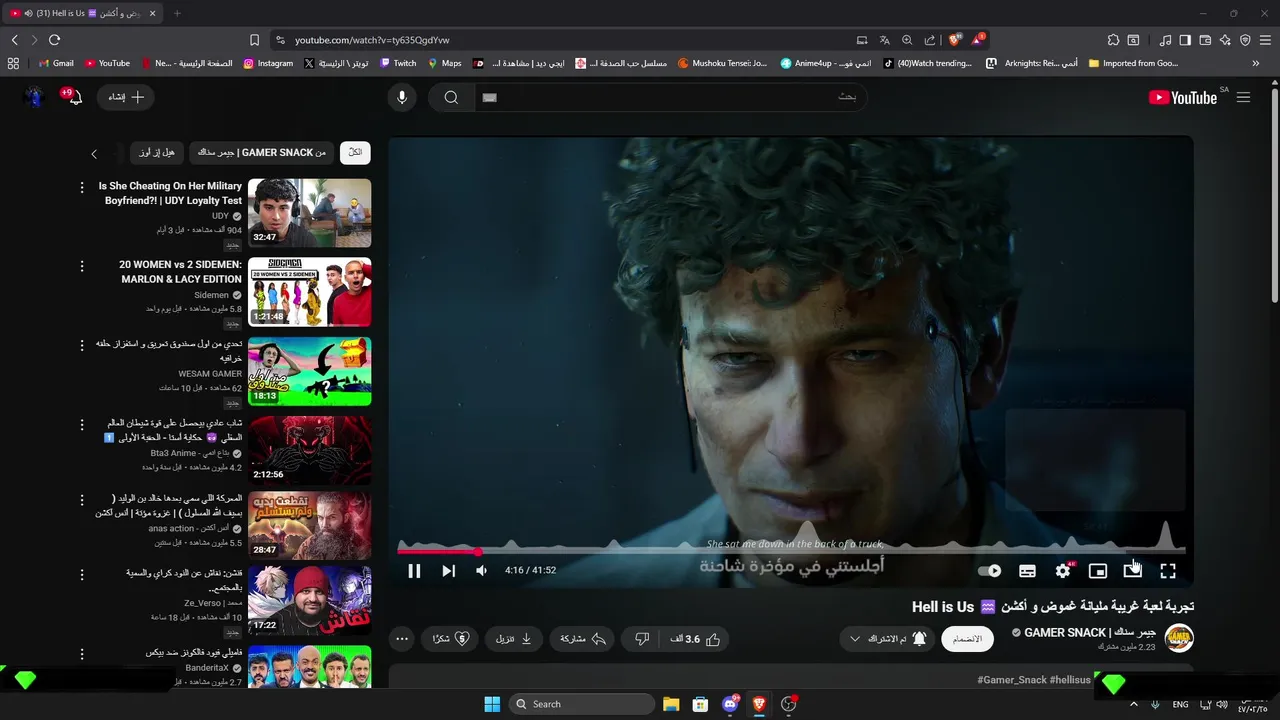This screenshot has height=720, width=1280.
Task: Open 20 WOMEN vs 2 SIDEMEN thumbnail
Action: coord(309,292)
